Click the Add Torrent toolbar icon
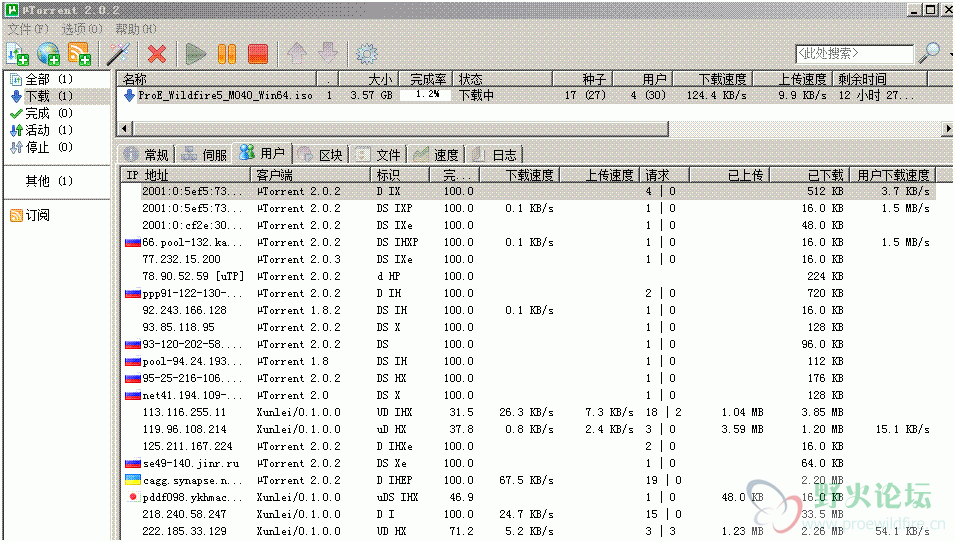The width and height of the screenshot is (955, 542). pos(17,54)
